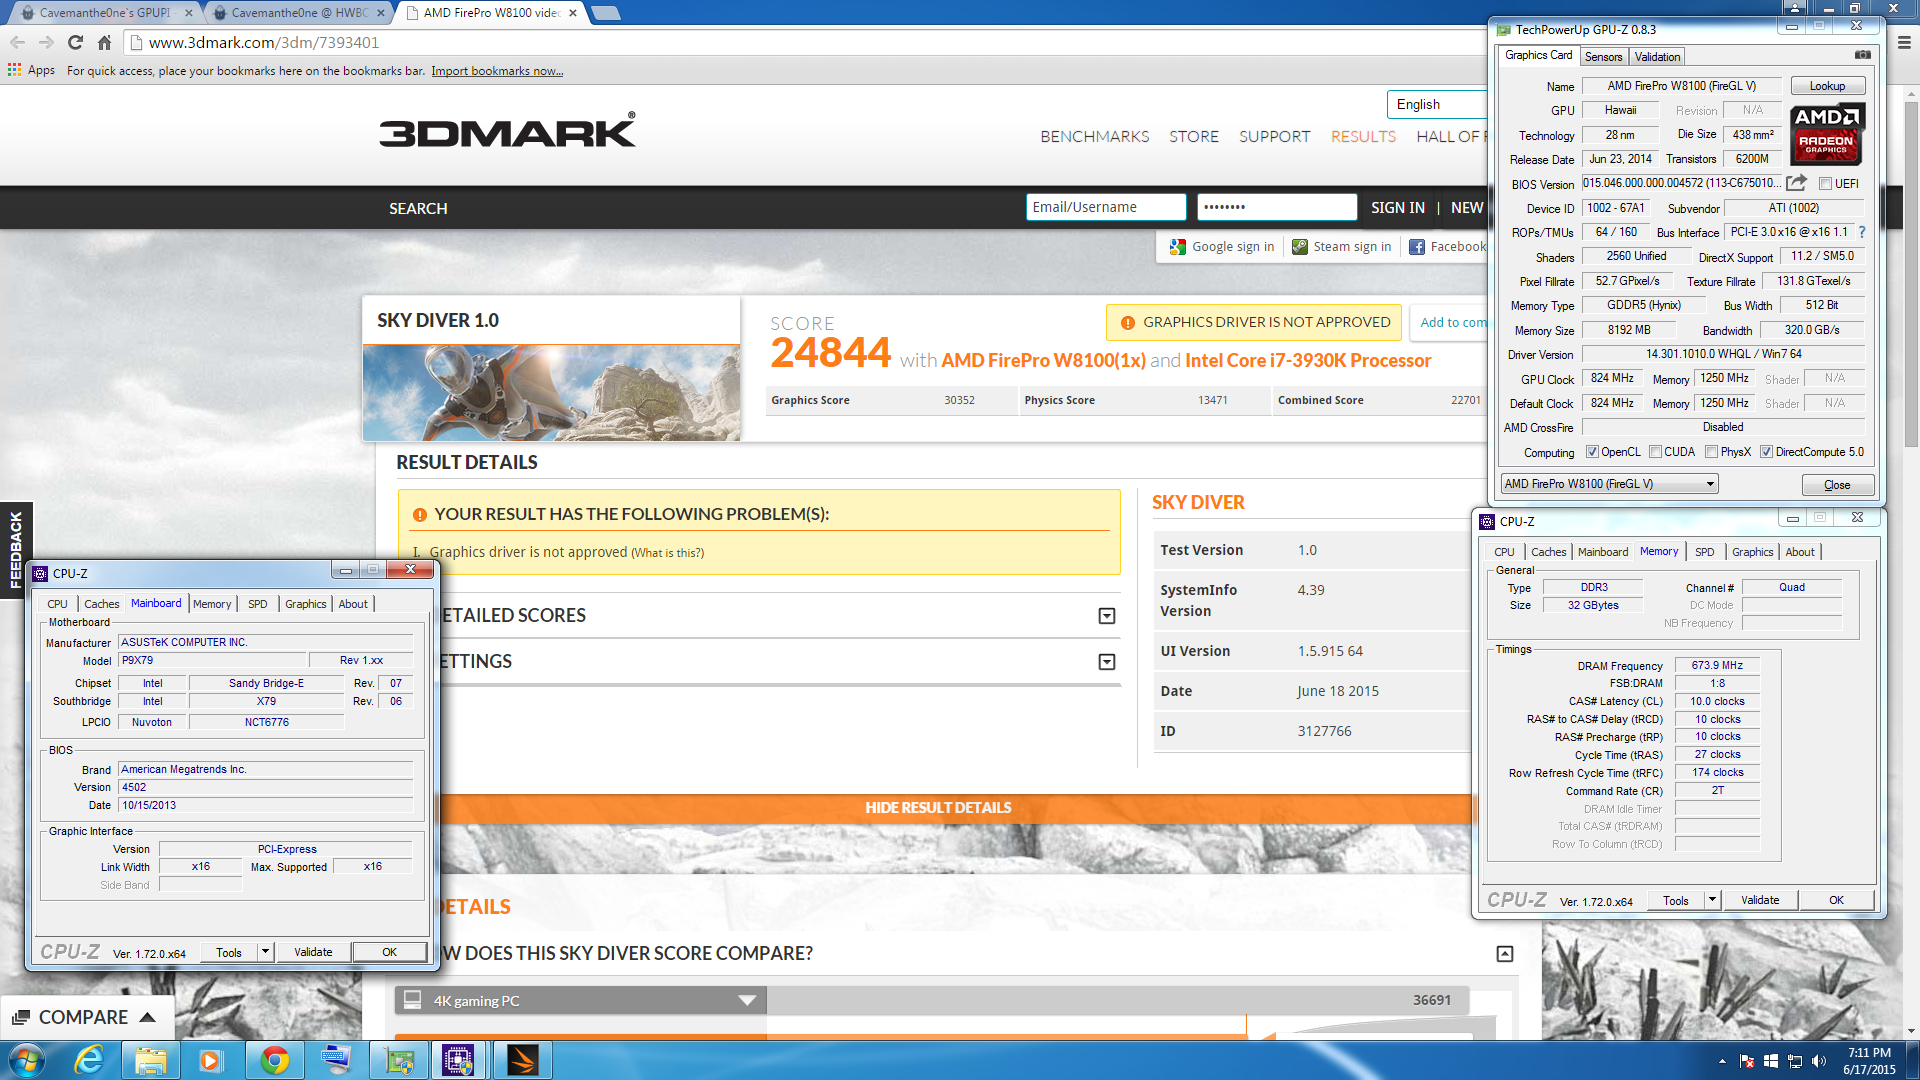The height and width of the screenshot is (1080, 1920).
Task: Click the browser address bar
Action: click(800, 42)
